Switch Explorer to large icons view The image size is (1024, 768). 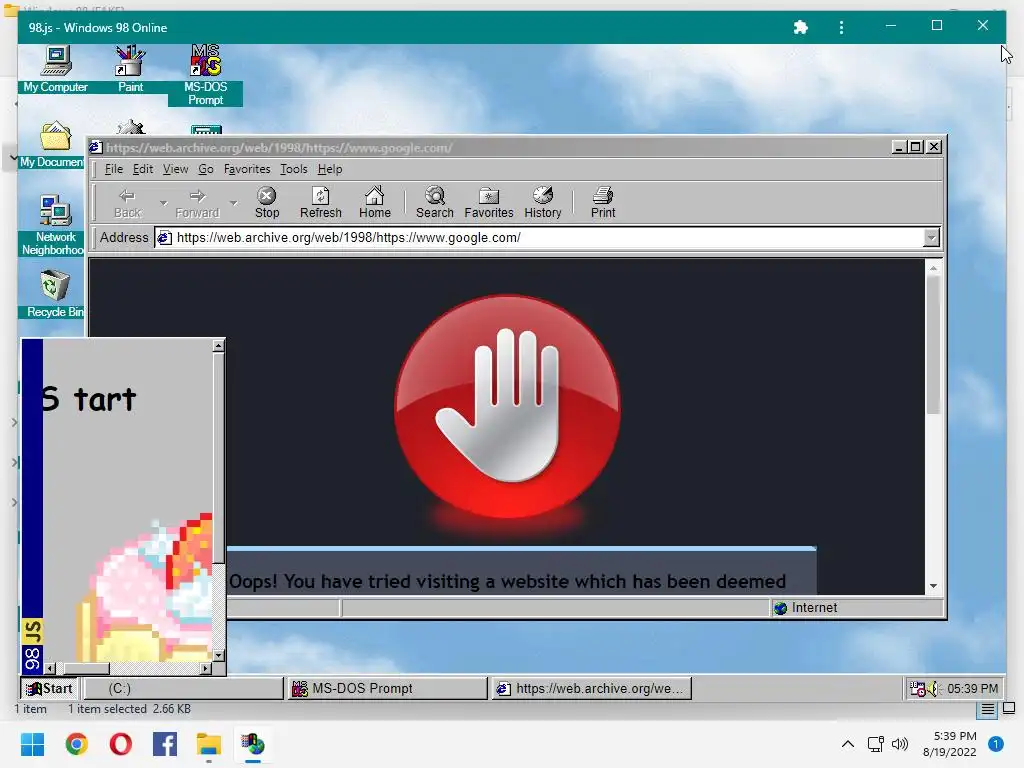tap(1009, 708)
